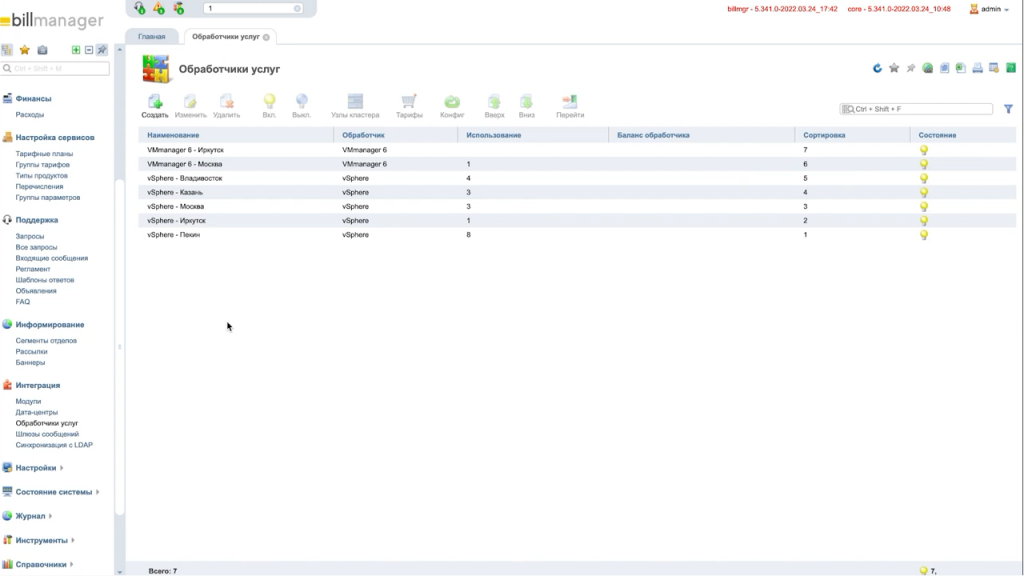Export table with the Excel sheet icon
This screenshot has height=576, width=1024.
click(961, 68)
